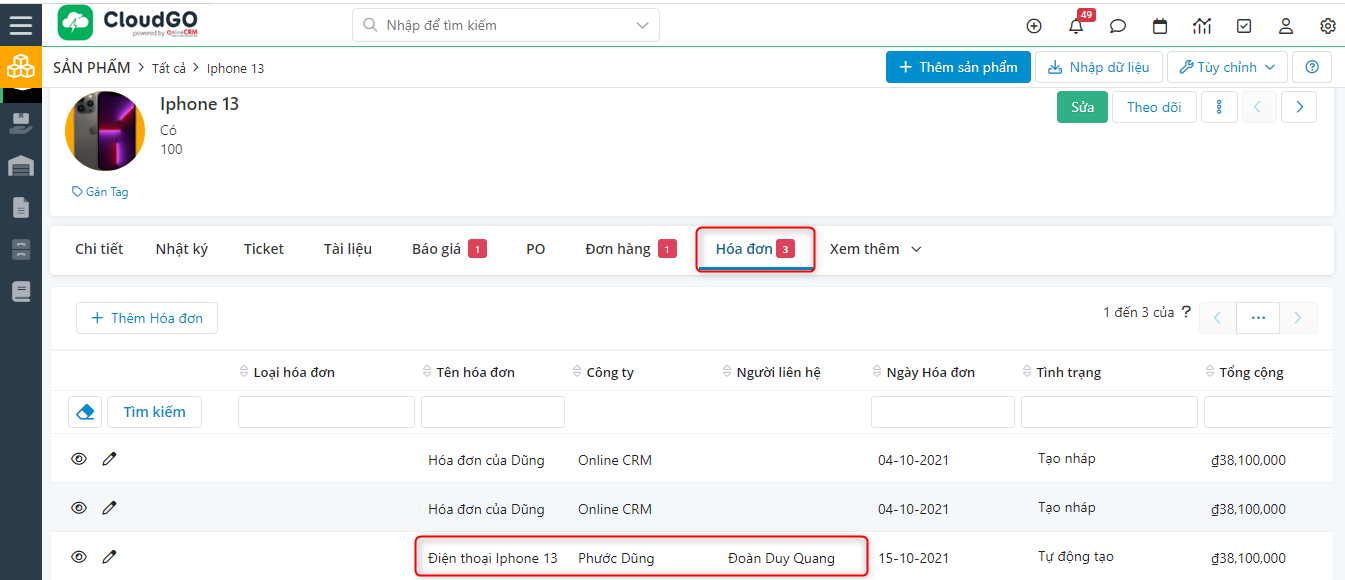Click the Thêm sản phẩm button
1345x580 pixels.
(958, 67)
